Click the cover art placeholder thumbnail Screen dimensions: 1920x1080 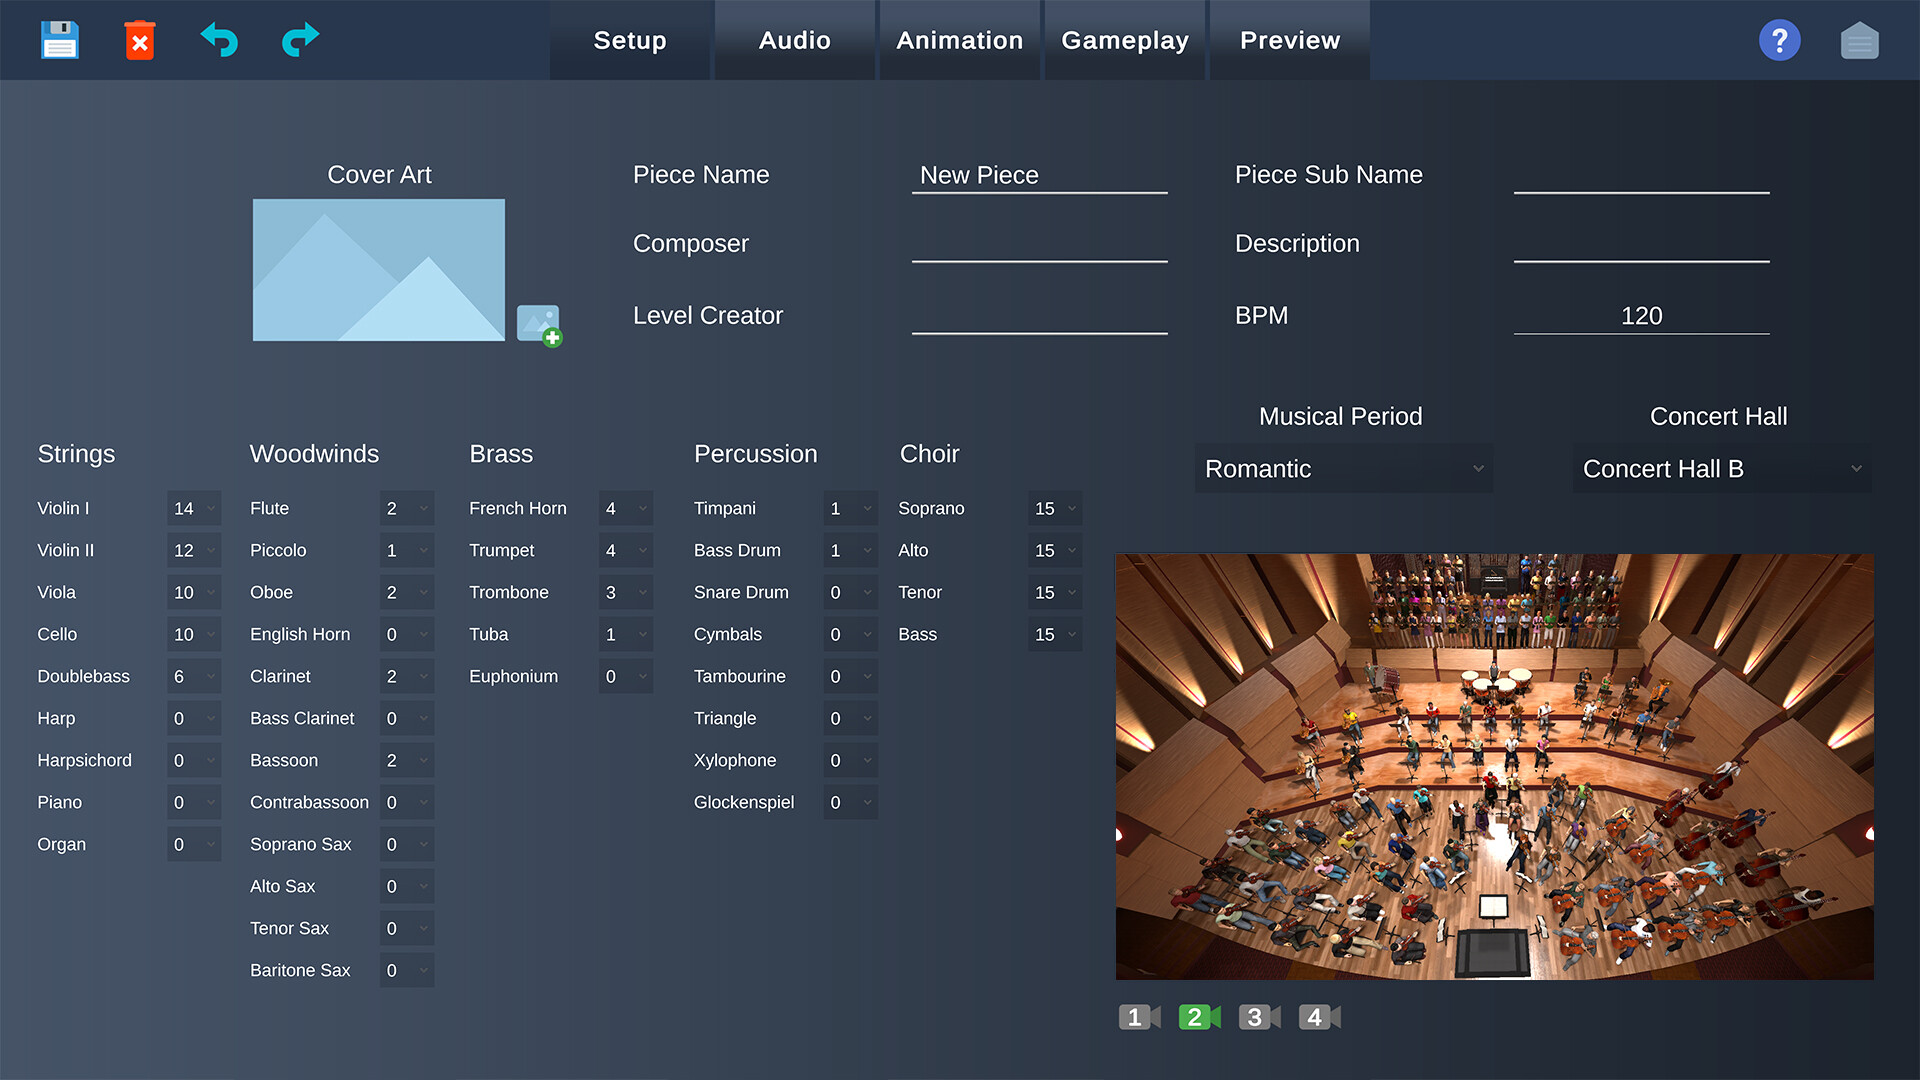[378, 270]
